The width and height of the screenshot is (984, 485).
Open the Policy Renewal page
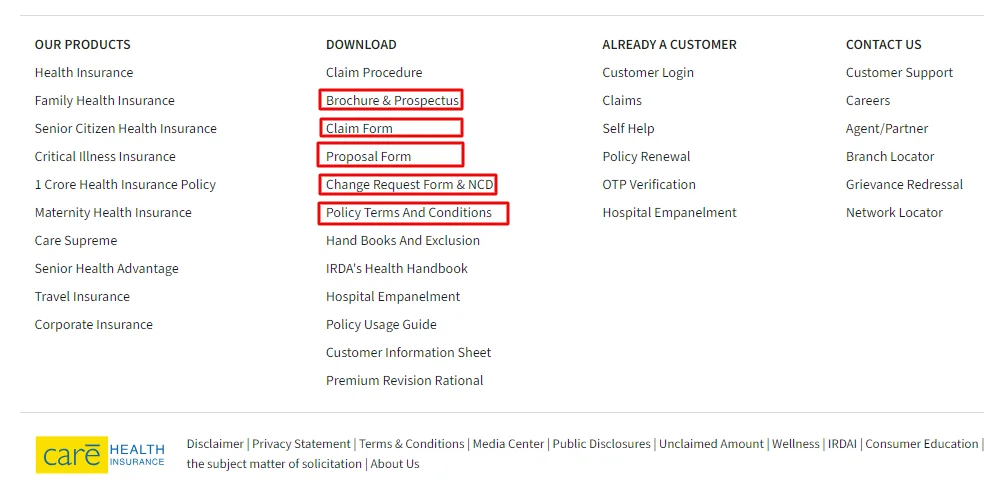tap(646, 157)
